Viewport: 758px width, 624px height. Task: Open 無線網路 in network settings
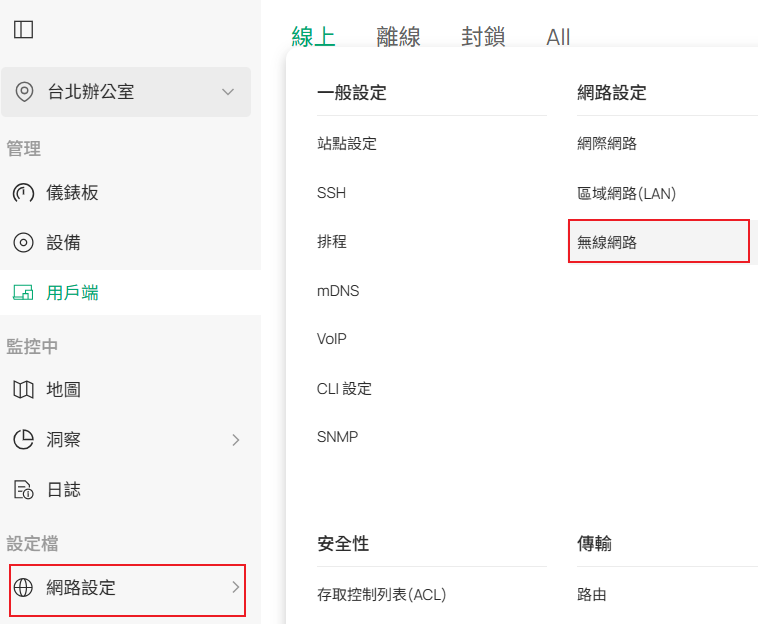tap(607, 242)
